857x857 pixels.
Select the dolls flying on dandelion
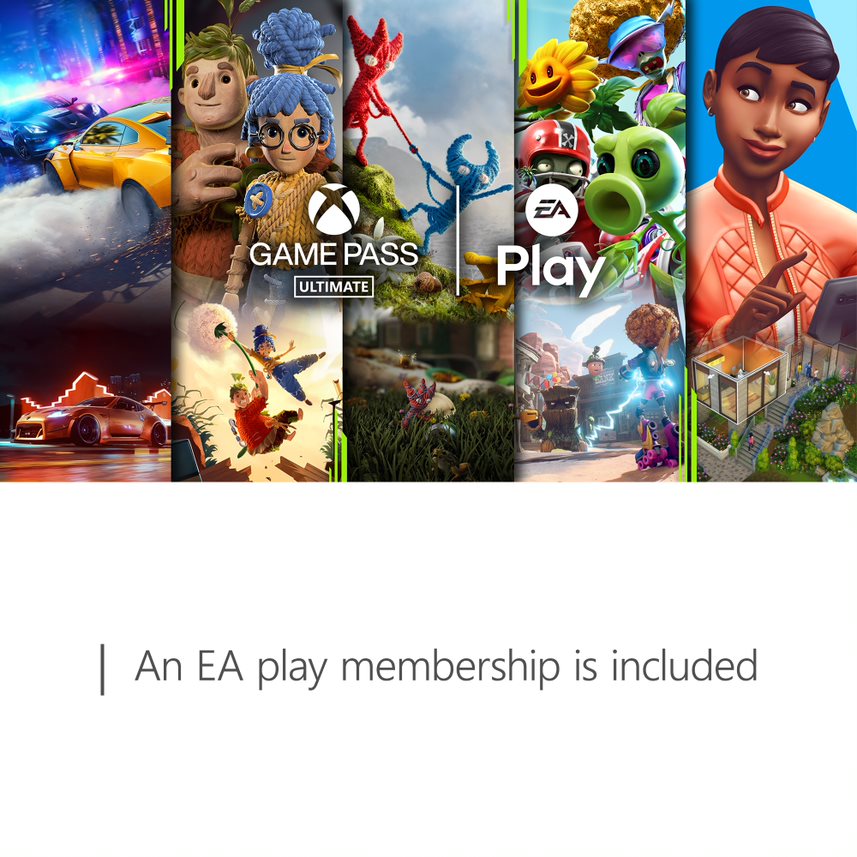coord(257,383)
